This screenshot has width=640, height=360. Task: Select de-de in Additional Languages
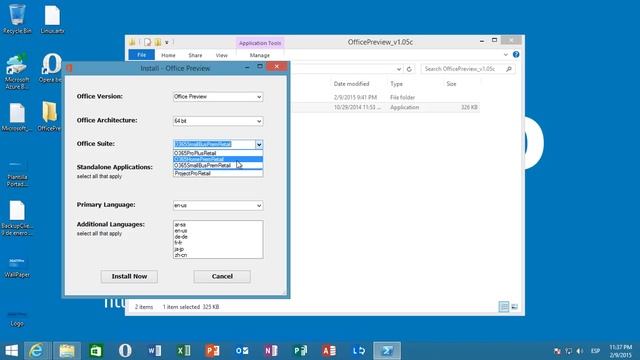pyautogui.click(x=181, y=237)
